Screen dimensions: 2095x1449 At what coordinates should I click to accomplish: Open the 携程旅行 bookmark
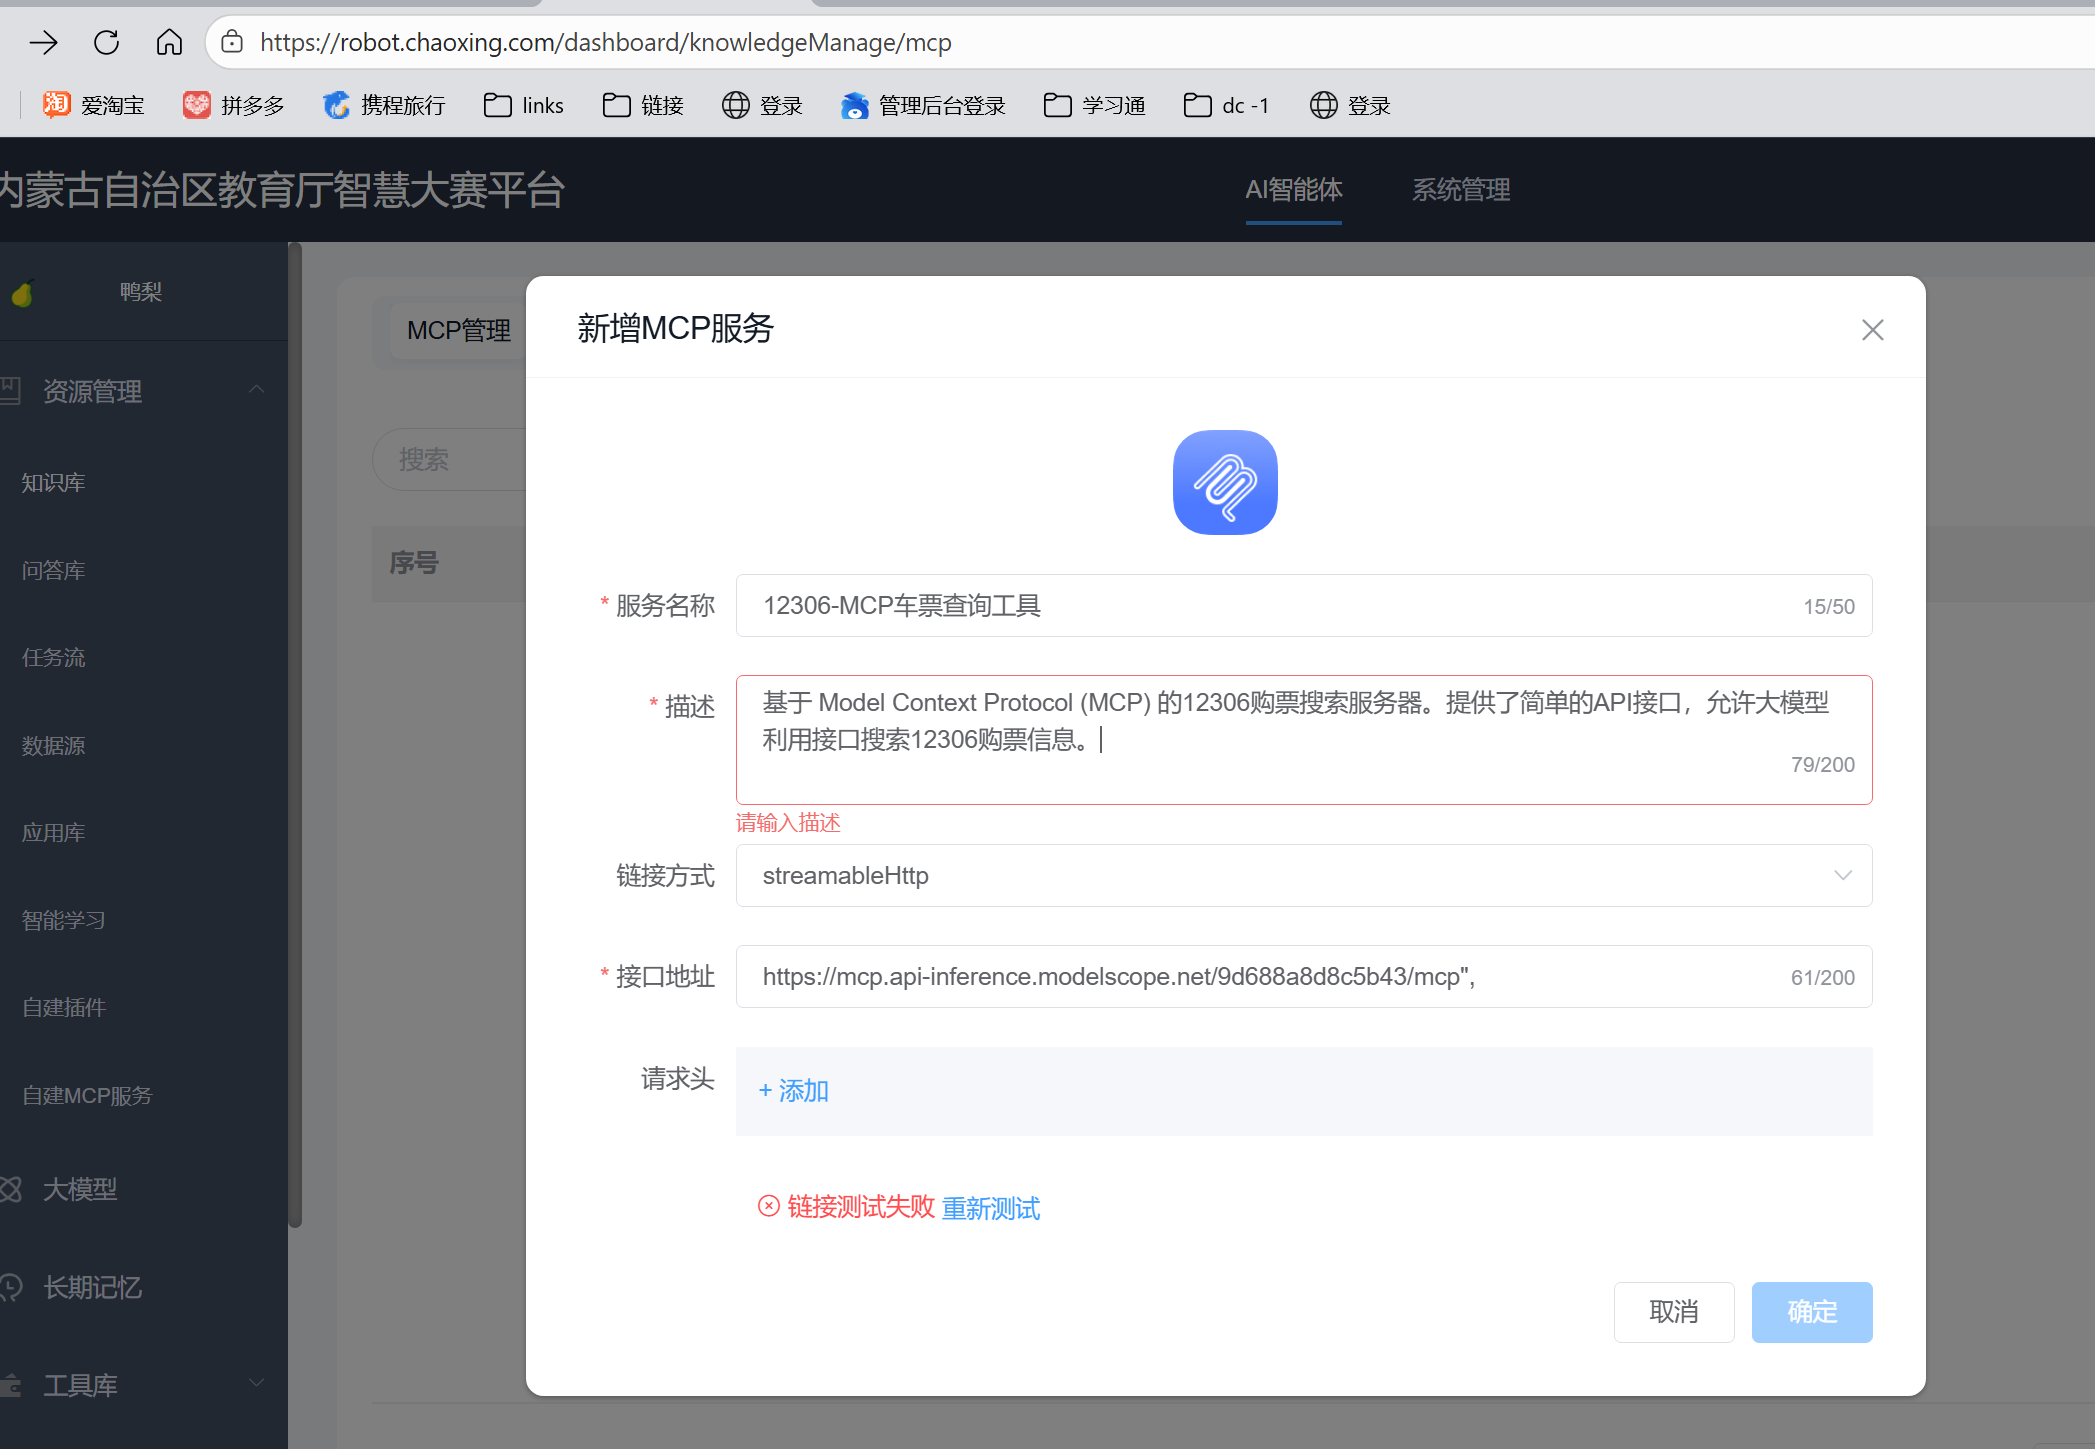384,105
